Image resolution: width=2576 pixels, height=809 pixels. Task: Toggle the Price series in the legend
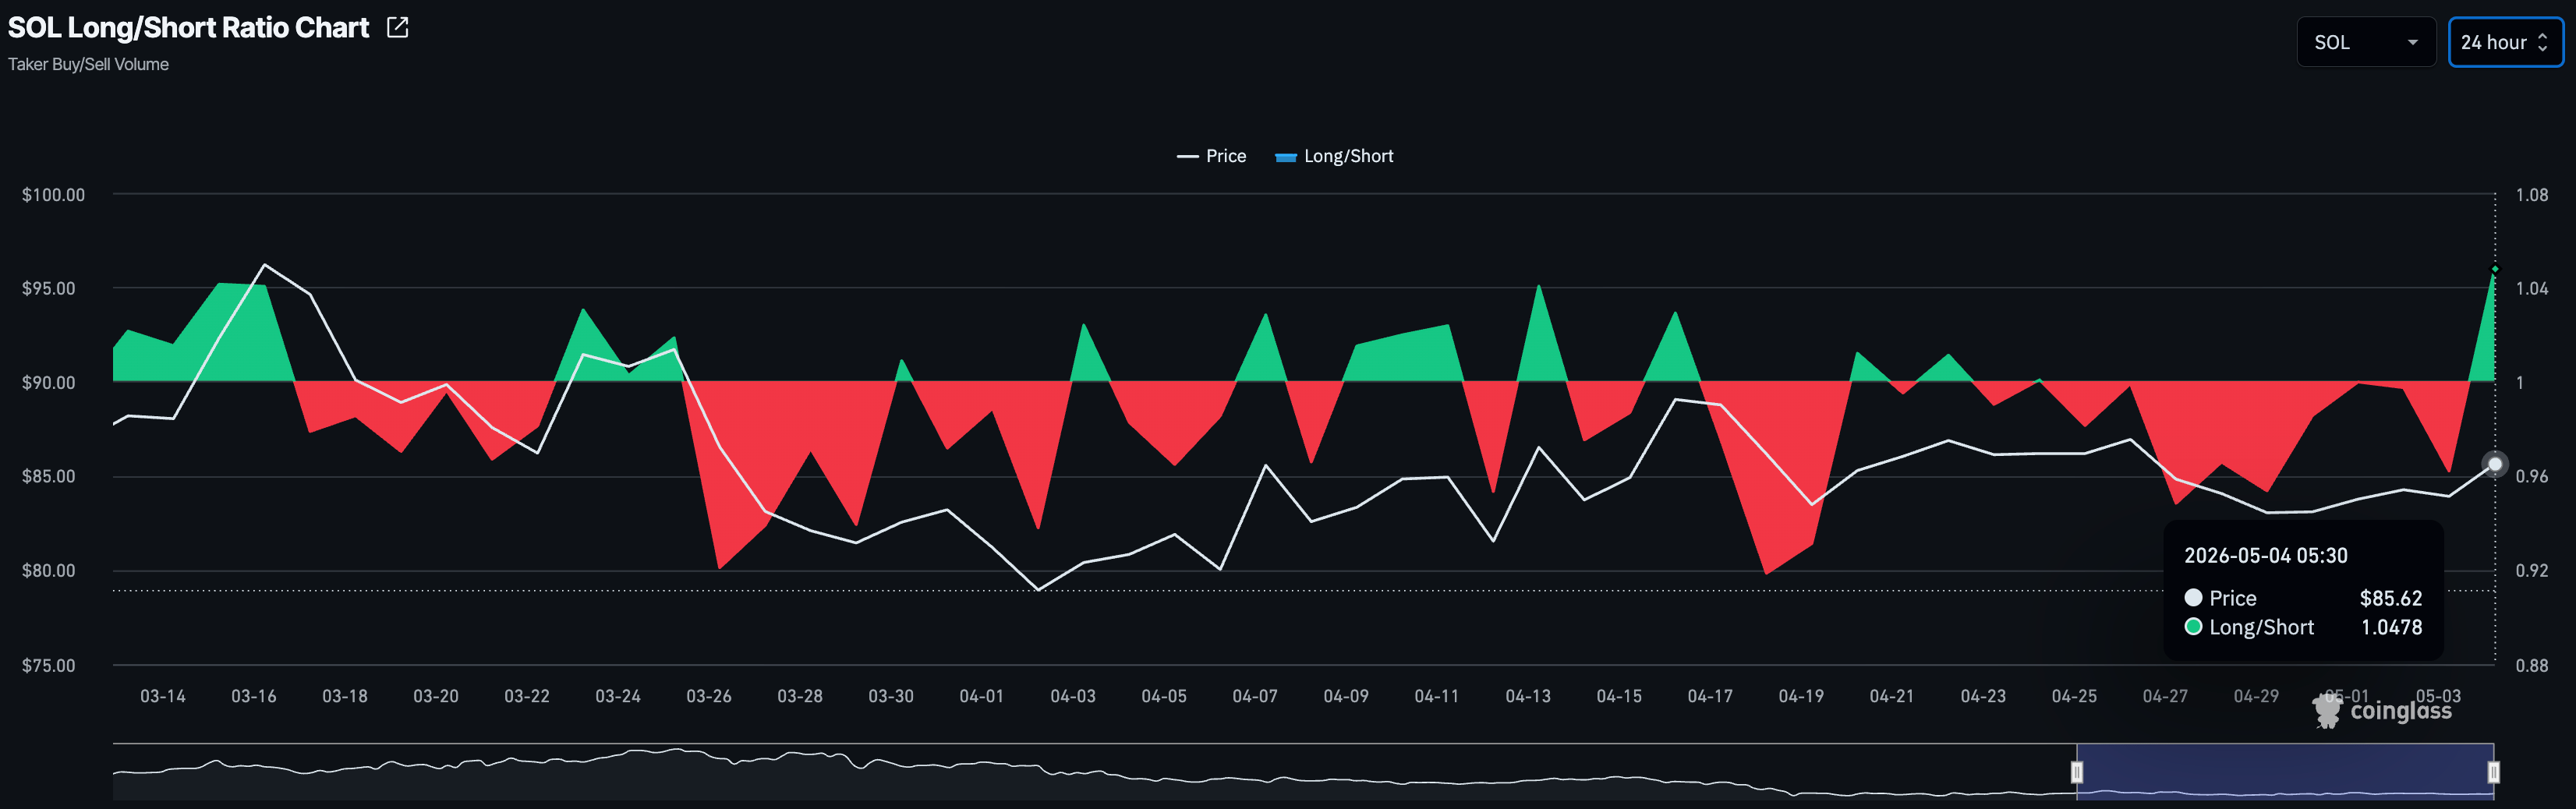pos(1211,156)
